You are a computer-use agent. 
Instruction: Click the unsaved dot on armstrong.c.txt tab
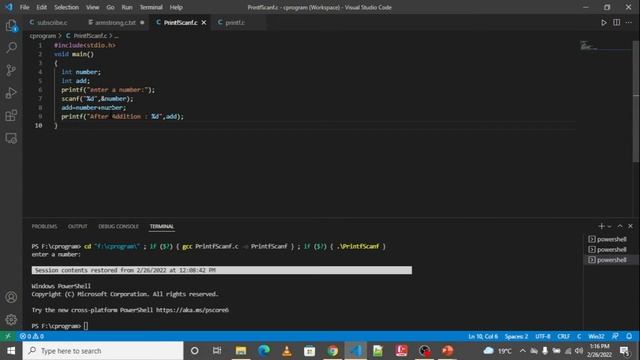[x=142, y=22]
